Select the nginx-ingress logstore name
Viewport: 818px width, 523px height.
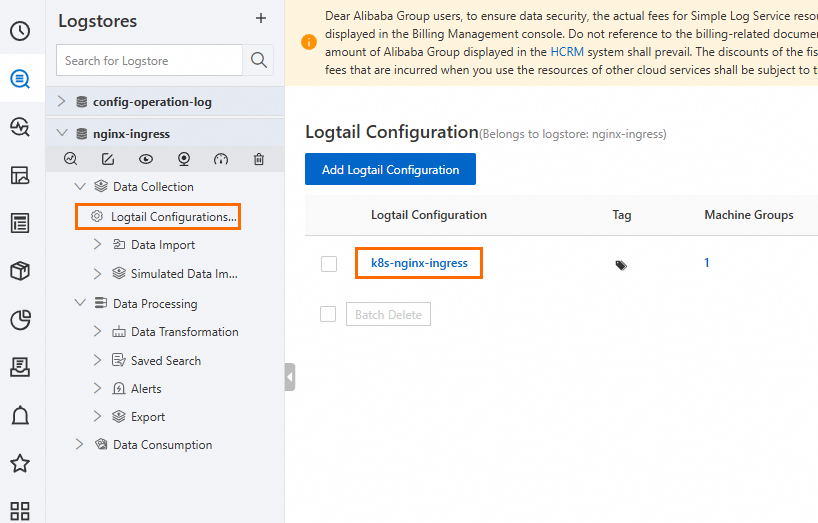pyautogui.click(x=131, y=134)
